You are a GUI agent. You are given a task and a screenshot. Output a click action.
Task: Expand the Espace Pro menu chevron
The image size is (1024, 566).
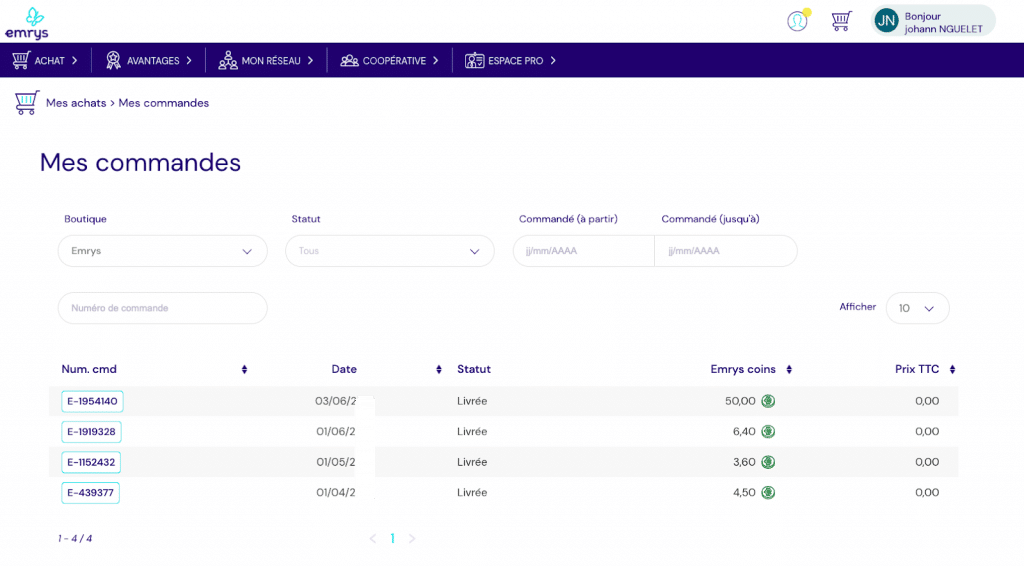click(x=553, y=60)
